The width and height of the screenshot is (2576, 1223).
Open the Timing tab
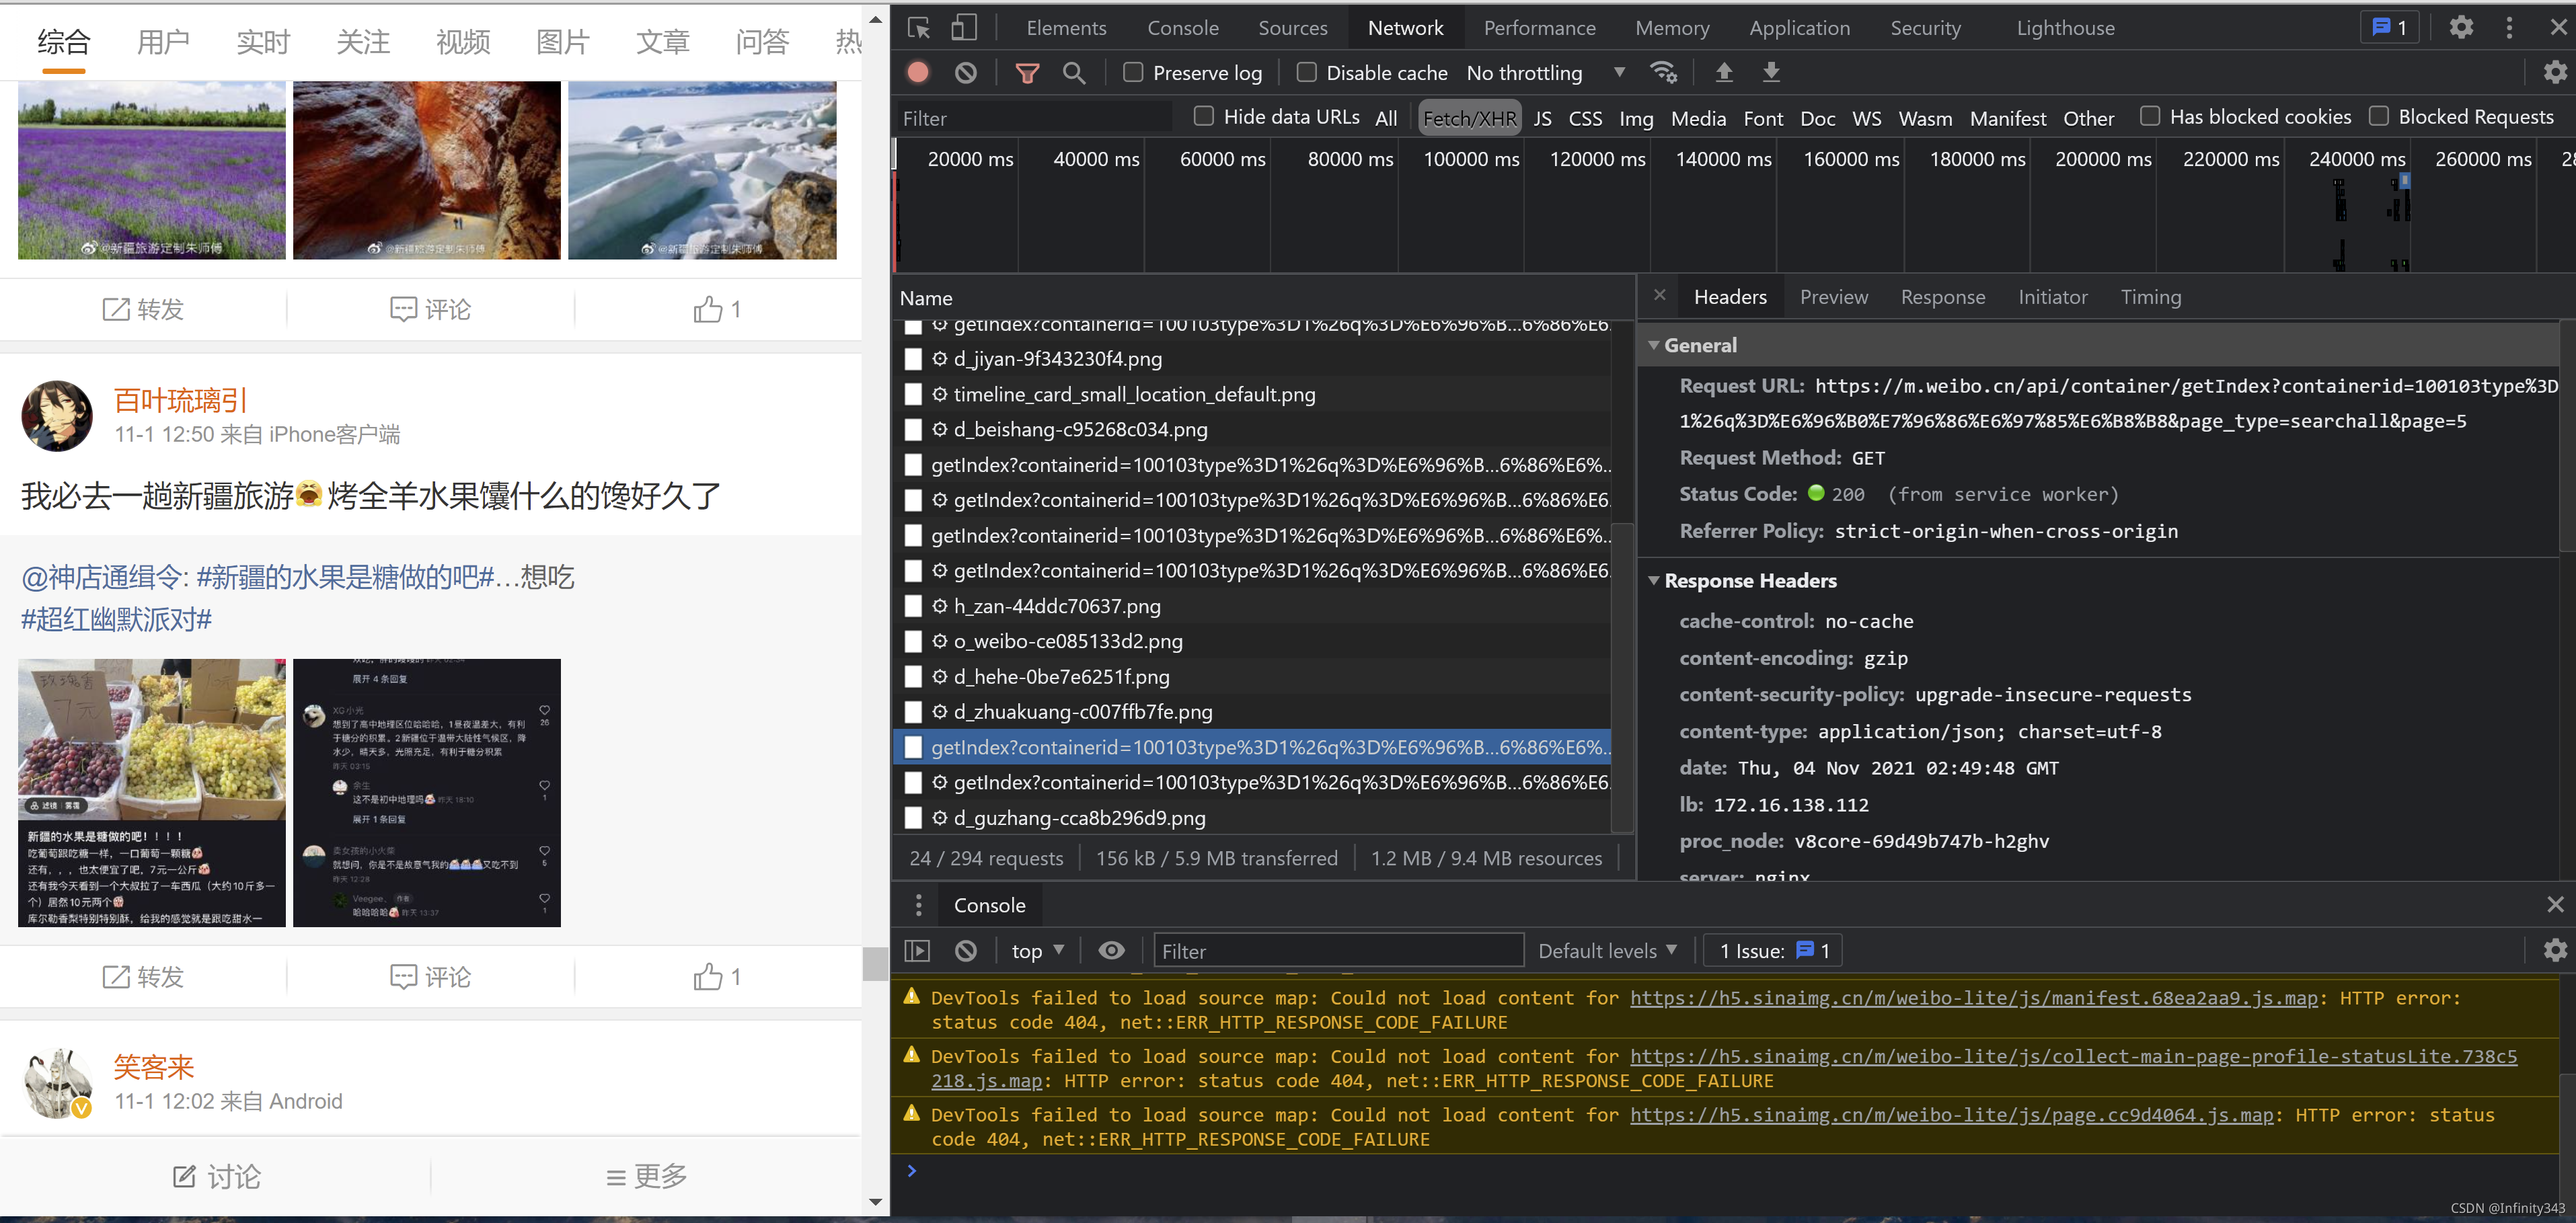point(2150,297)
